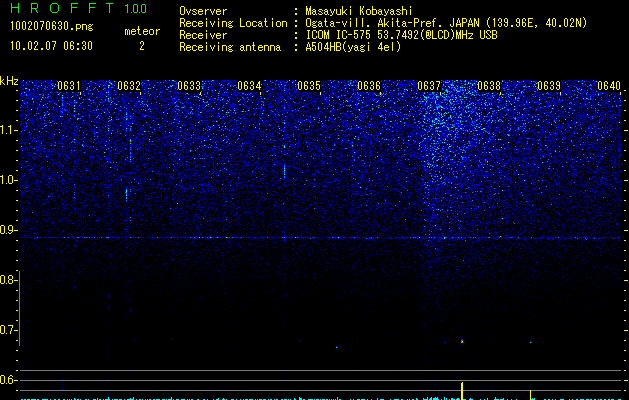Viewport: 629px width, 400px height.
Task: Click the 0632 time marker
Action: coord(129,86)
